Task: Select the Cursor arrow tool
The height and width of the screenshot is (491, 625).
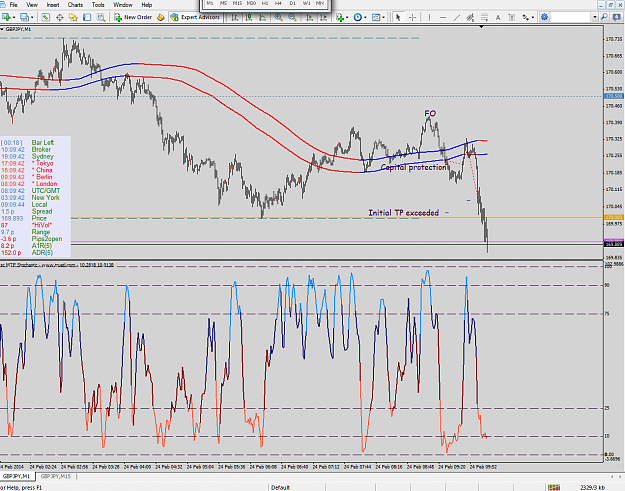Action: pos(398,17)
